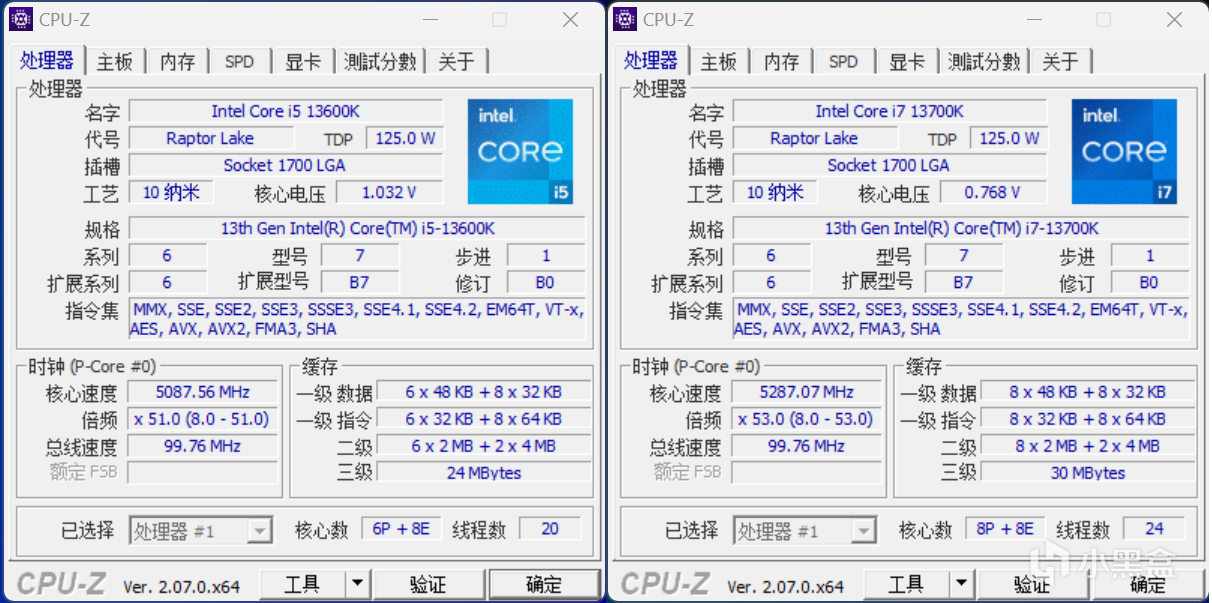Image resolution: width=1212 pixels, height=603 pixels.
Task: Switch to 内存 tab in left window
Action: point(177,62)
